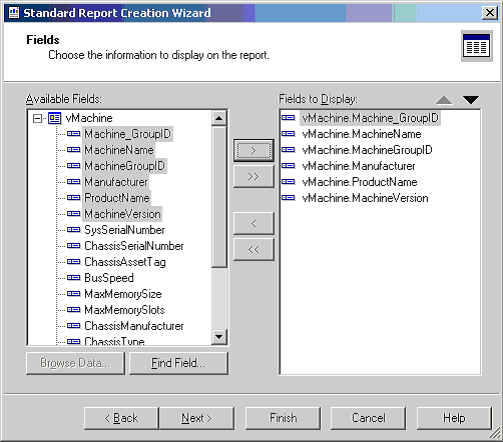Select Manufacturer in Available Fields
Screen dimensions: 503x442
coord(116,182)
